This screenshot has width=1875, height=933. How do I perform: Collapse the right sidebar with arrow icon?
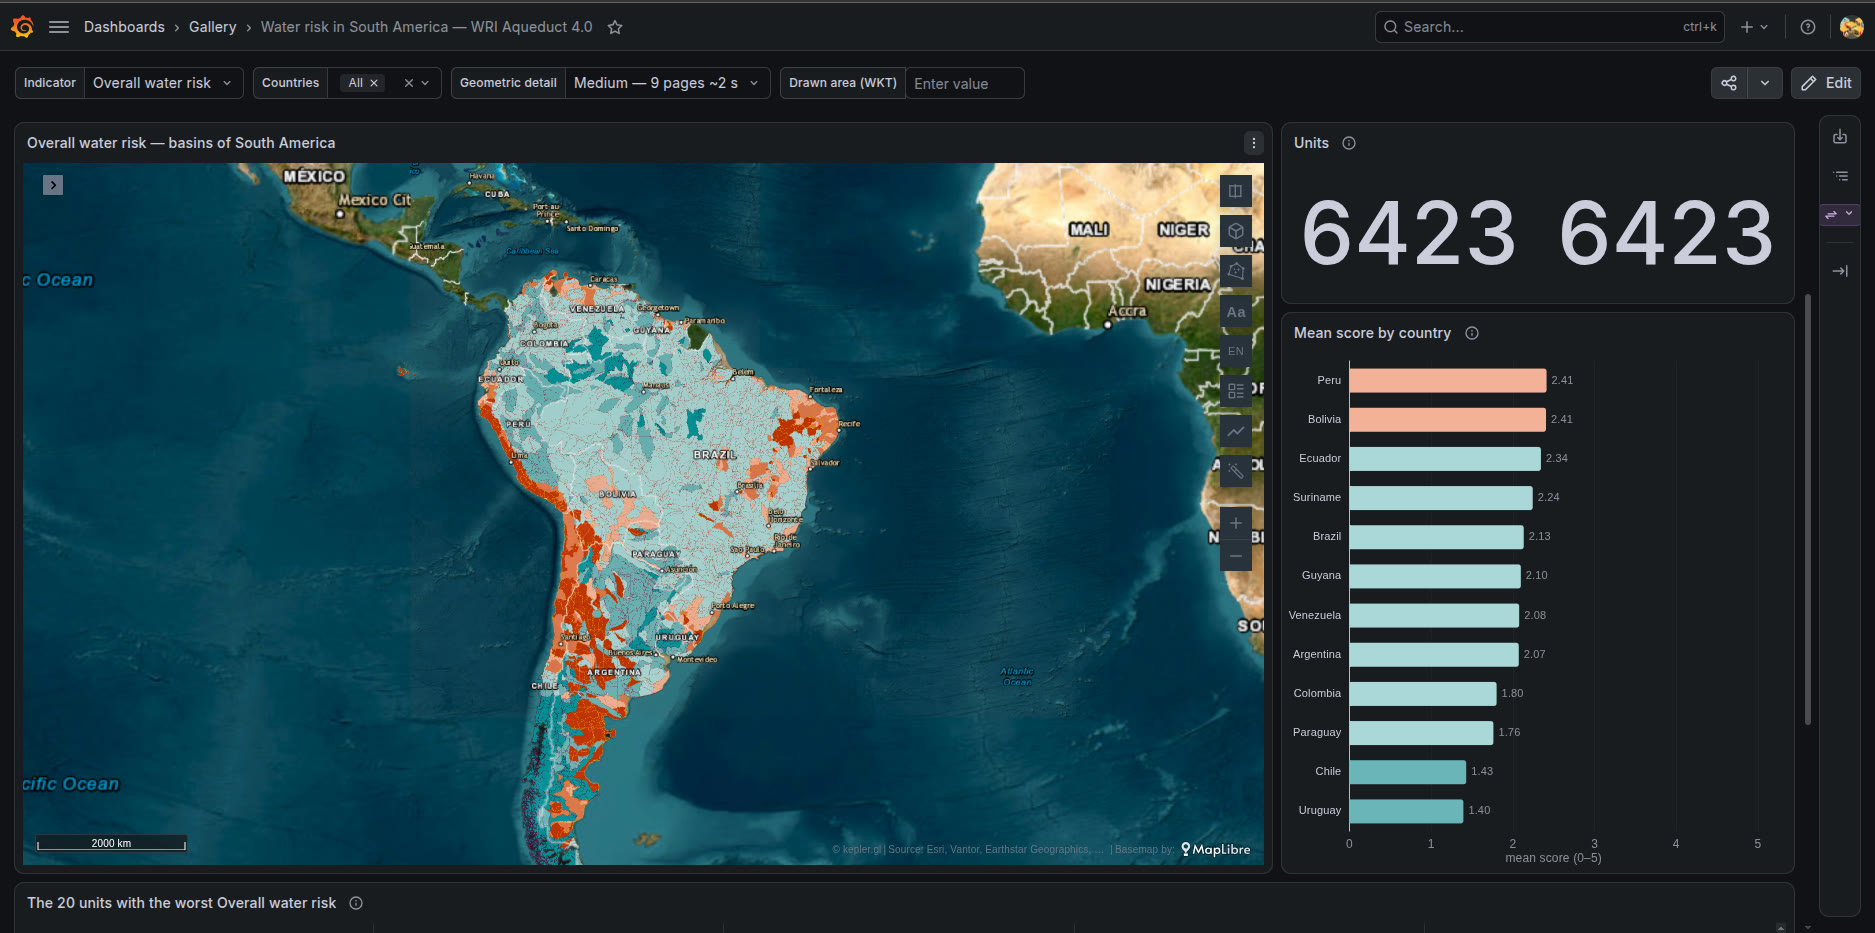pos(1840,271)
